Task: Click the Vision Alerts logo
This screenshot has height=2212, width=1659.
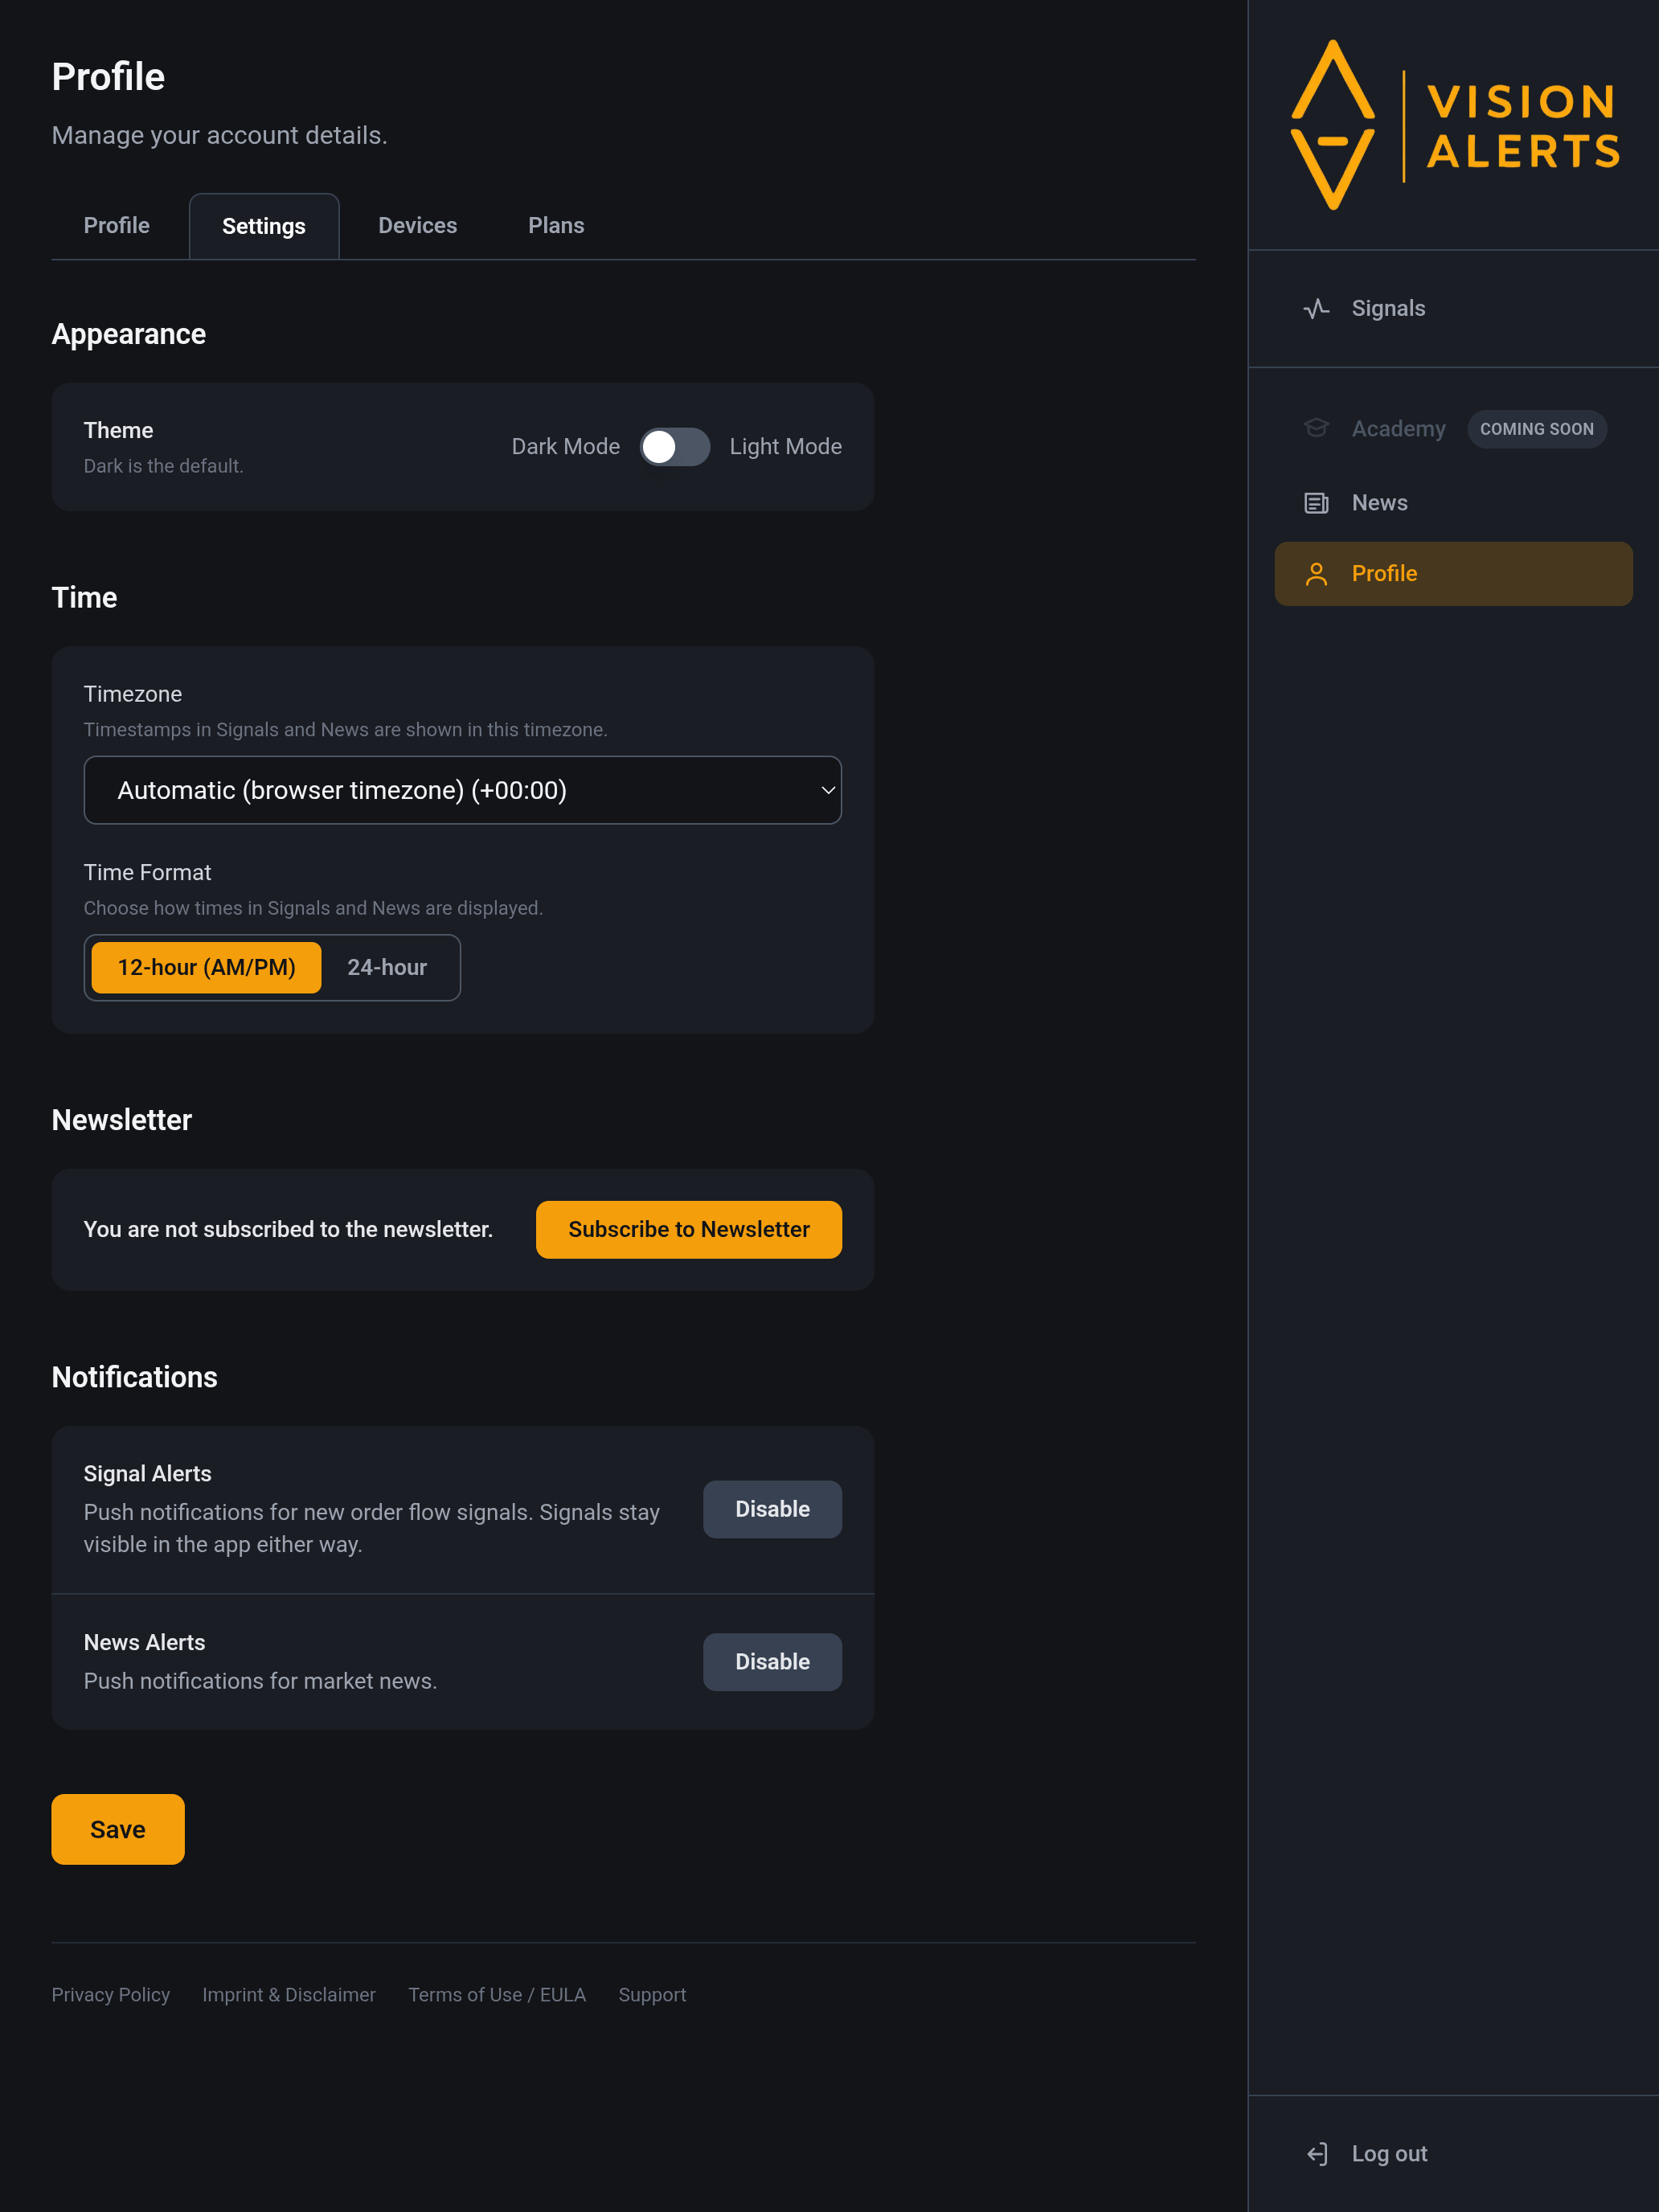Action: (x=1454, y=125)
